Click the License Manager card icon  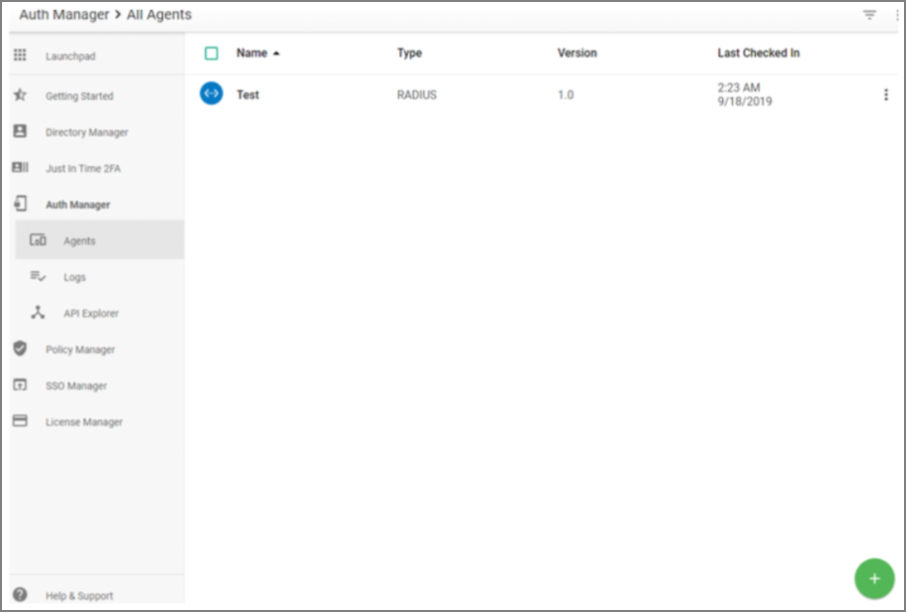tap(20, 422)
